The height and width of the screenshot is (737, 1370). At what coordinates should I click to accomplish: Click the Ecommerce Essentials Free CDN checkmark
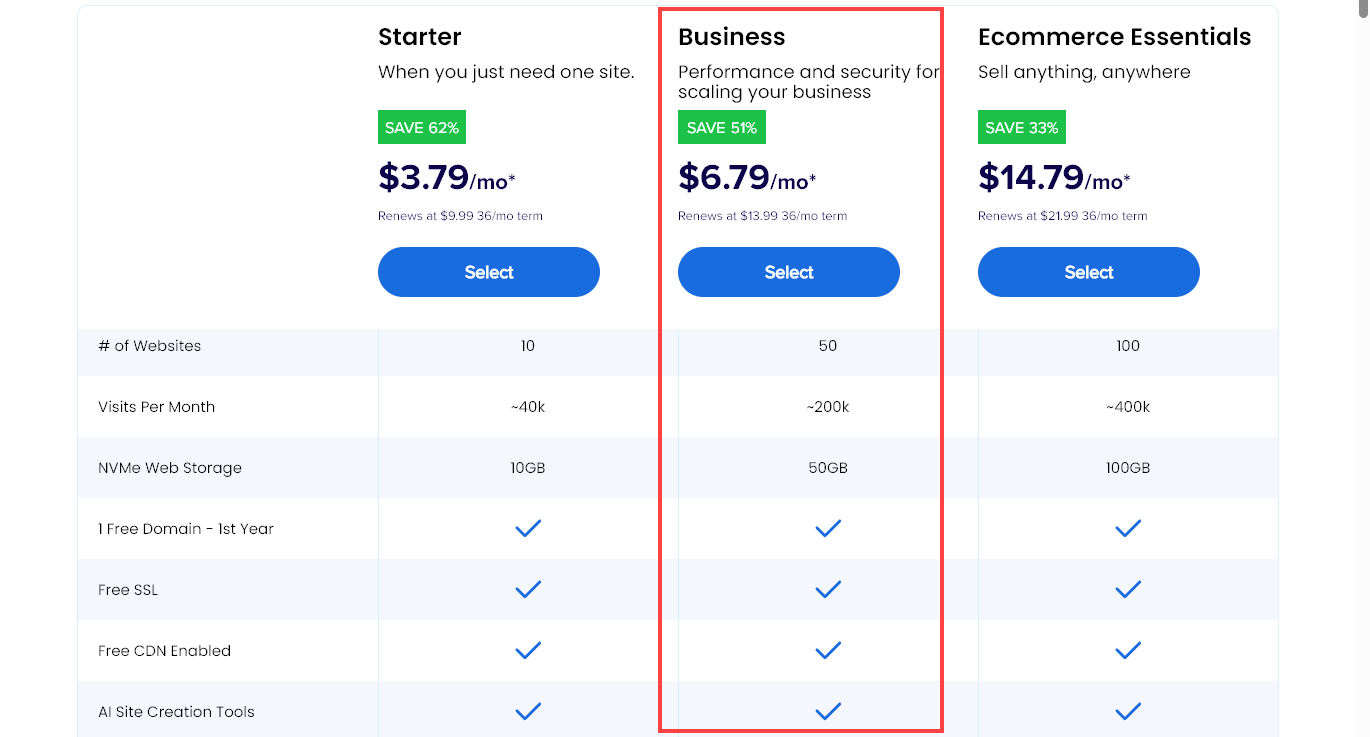[1128, 650]
